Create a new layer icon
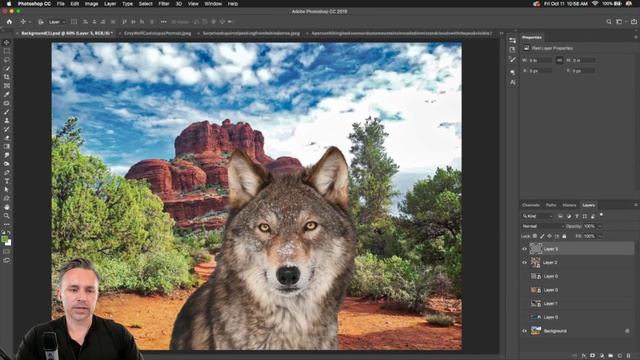Viewport: 640px width, 360px height. (620, 356)
